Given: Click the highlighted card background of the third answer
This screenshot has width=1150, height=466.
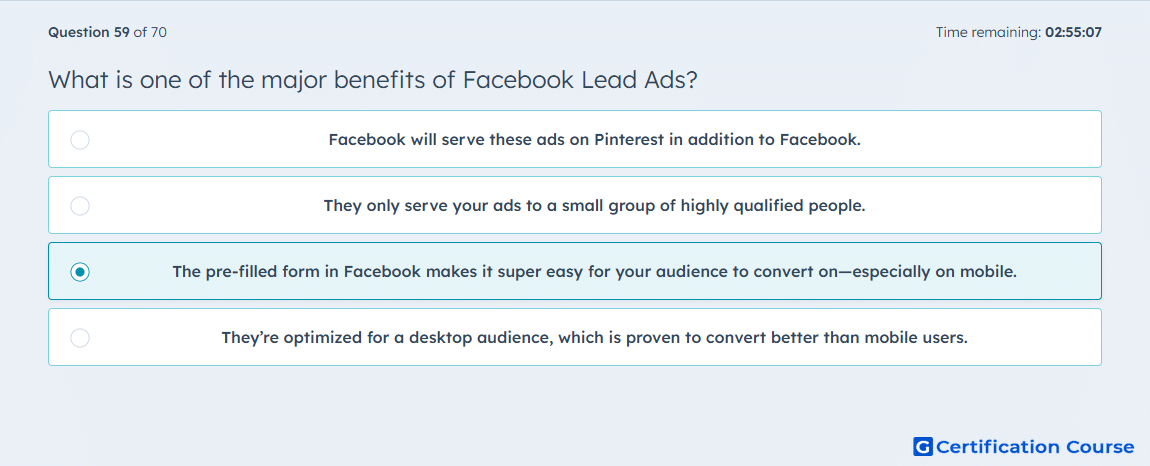Looking at the screenshot, I should point(1060,272).
